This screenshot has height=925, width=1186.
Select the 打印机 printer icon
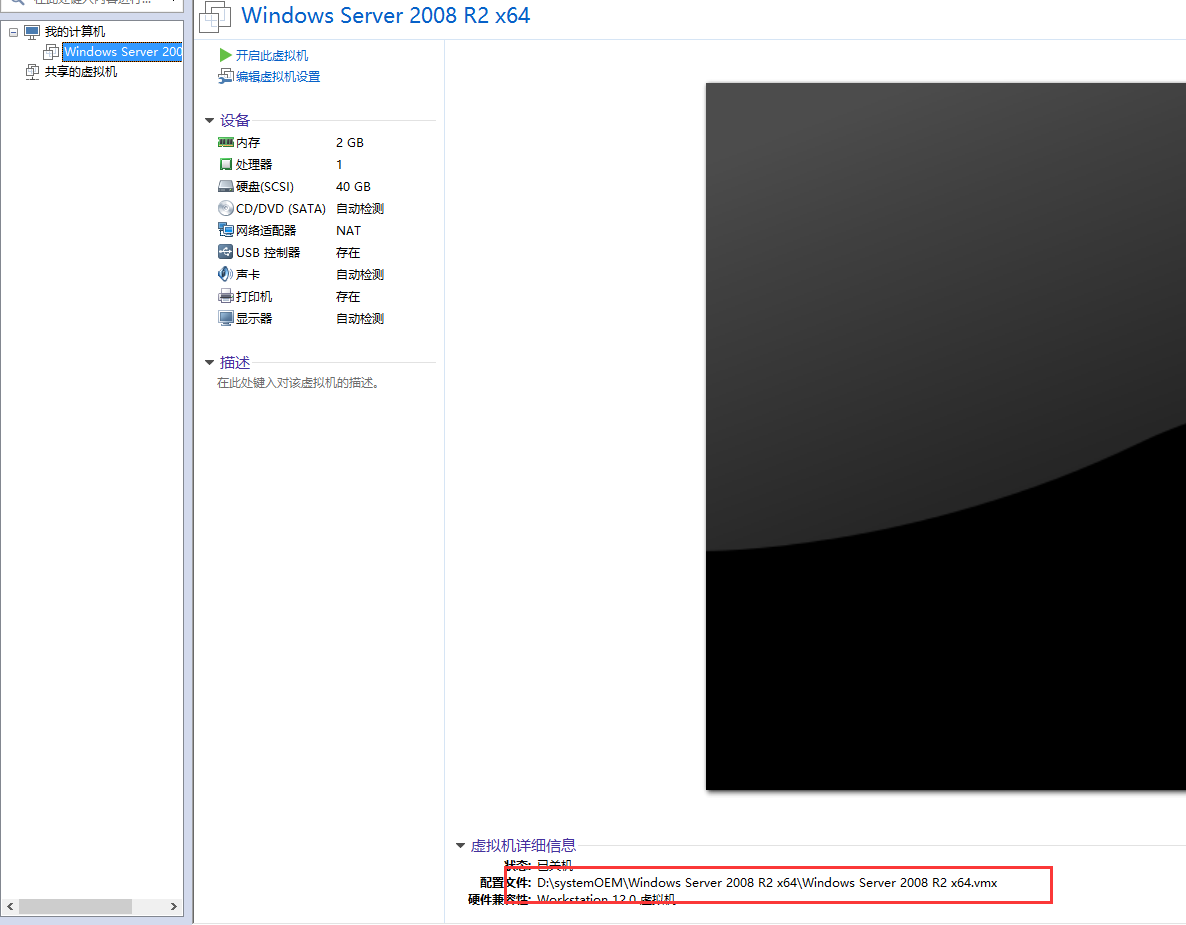tap(225, 296)
